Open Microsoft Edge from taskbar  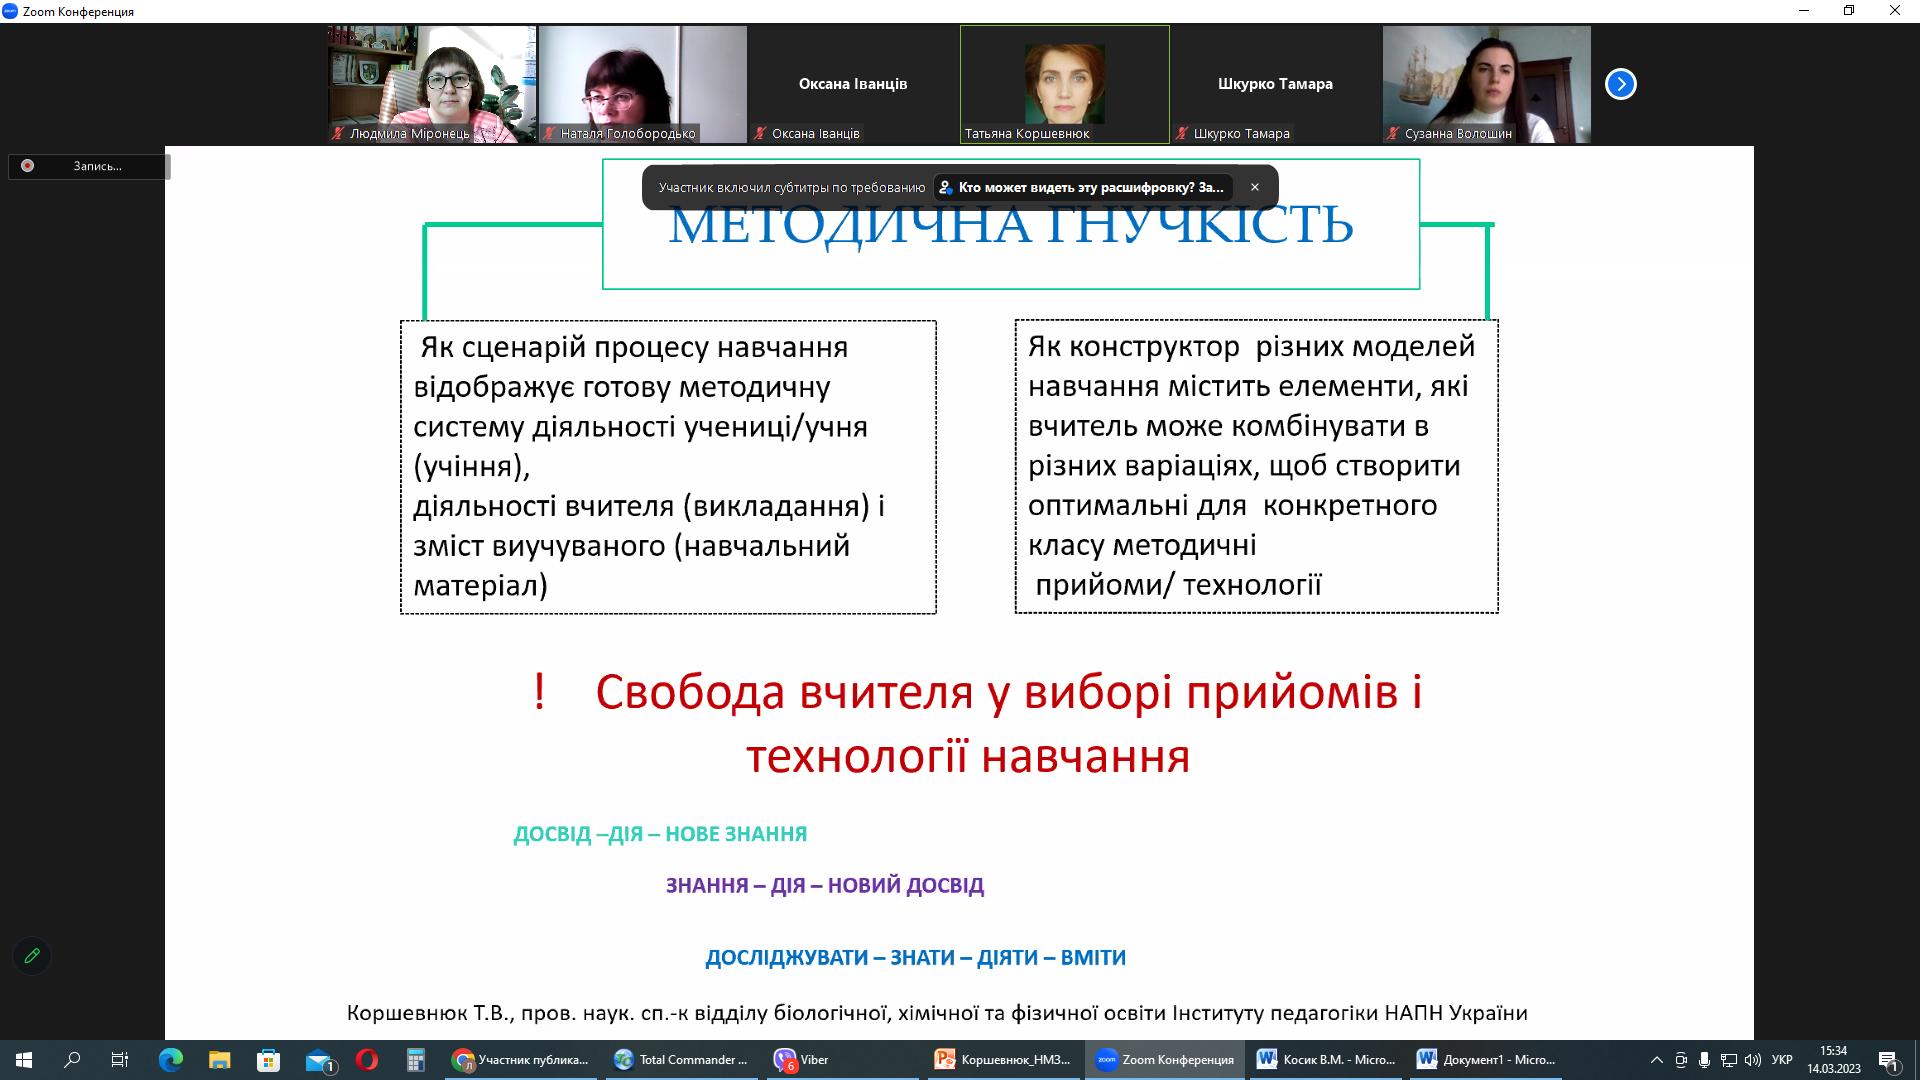pos(171,1060)
